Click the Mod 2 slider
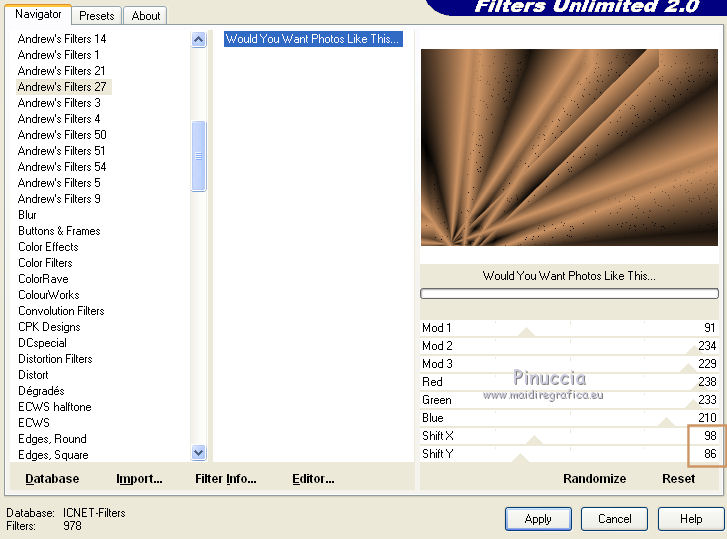Viewport: 727px width, 539px height. (x=569, y=346)
